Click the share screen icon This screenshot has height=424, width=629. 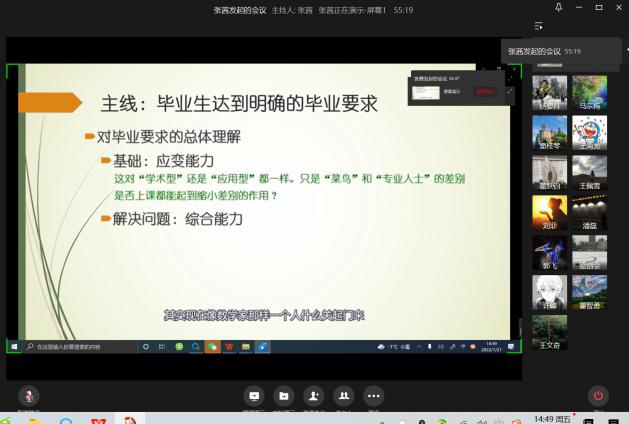pyautogui.click(x=254, y=396)
